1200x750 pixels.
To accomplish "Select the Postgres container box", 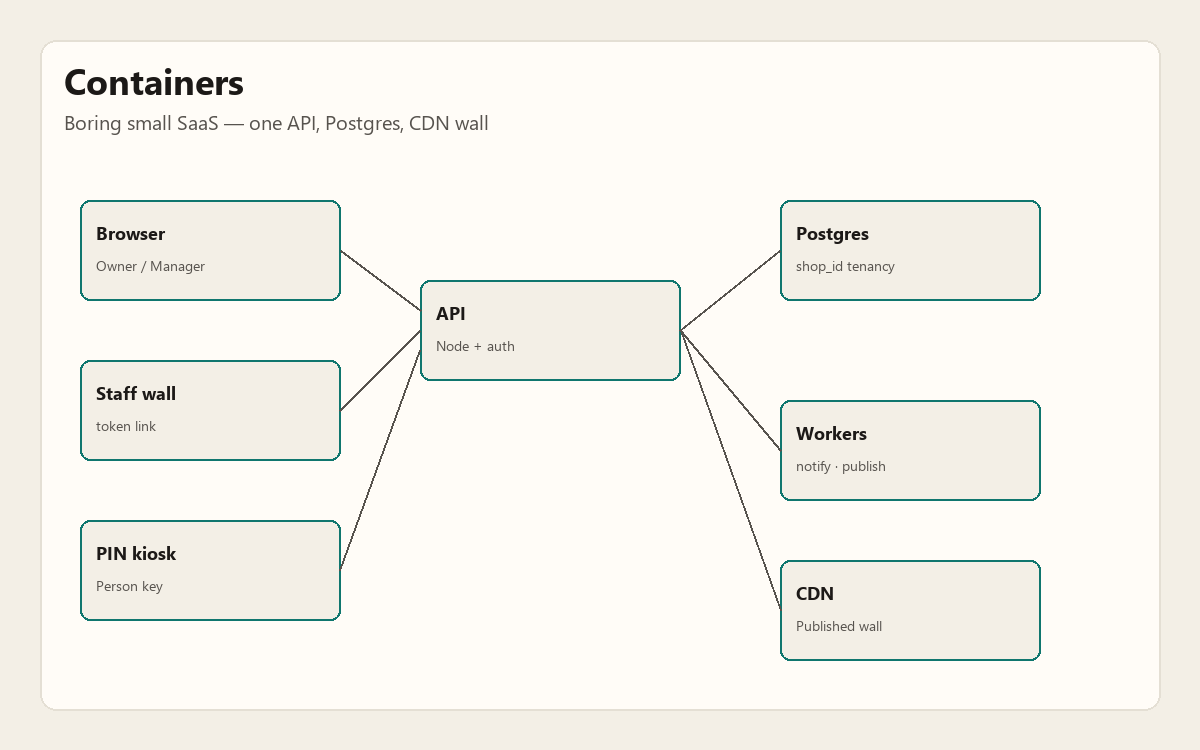I will pos(910,250).
